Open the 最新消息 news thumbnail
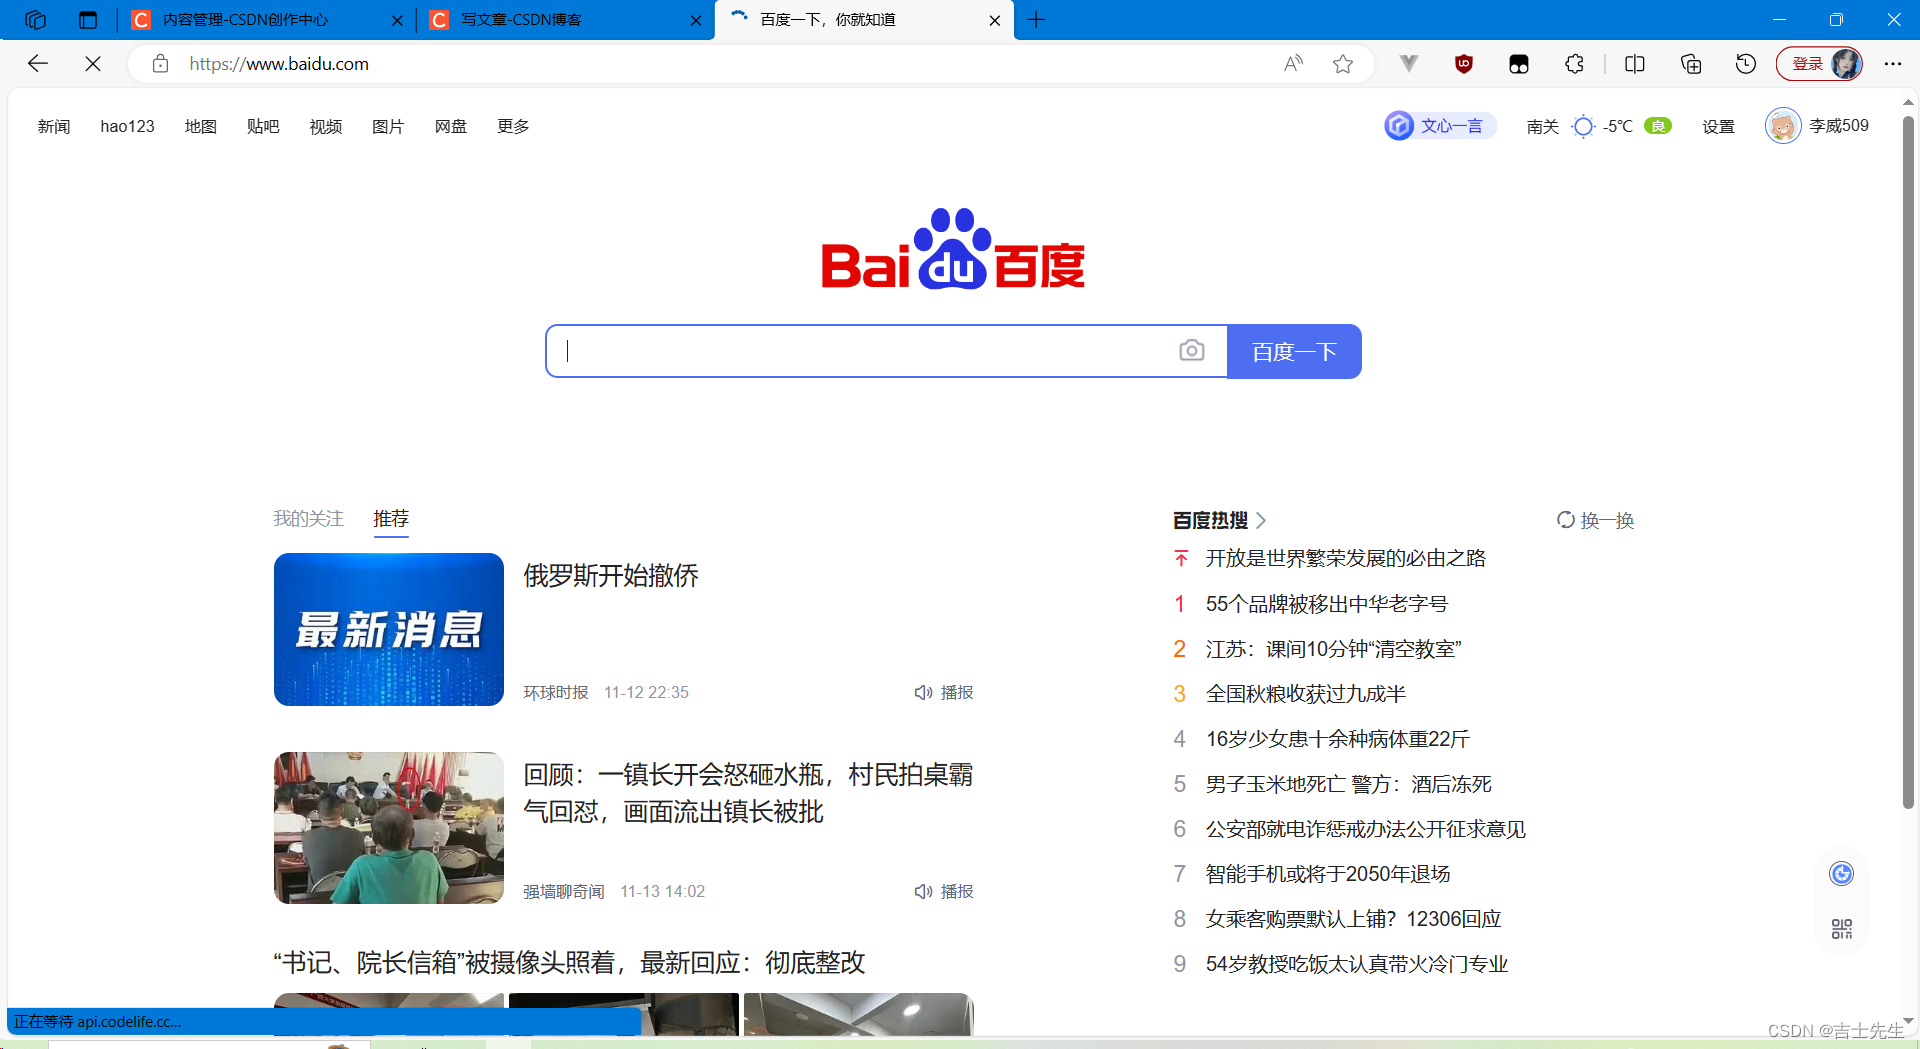1920x1049 pixels. 389,629
